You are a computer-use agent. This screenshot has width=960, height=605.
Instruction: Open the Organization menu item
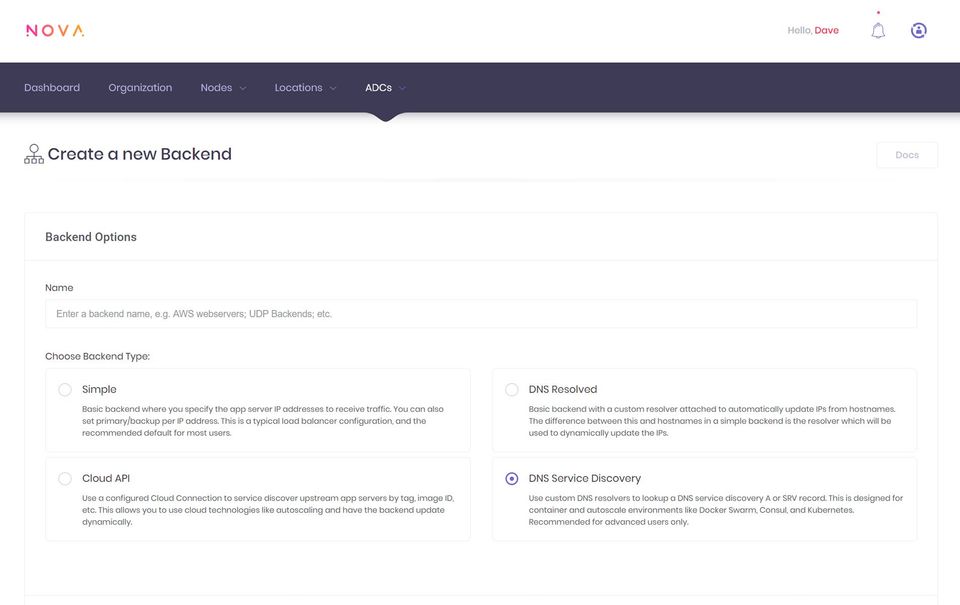coord(140,88)
